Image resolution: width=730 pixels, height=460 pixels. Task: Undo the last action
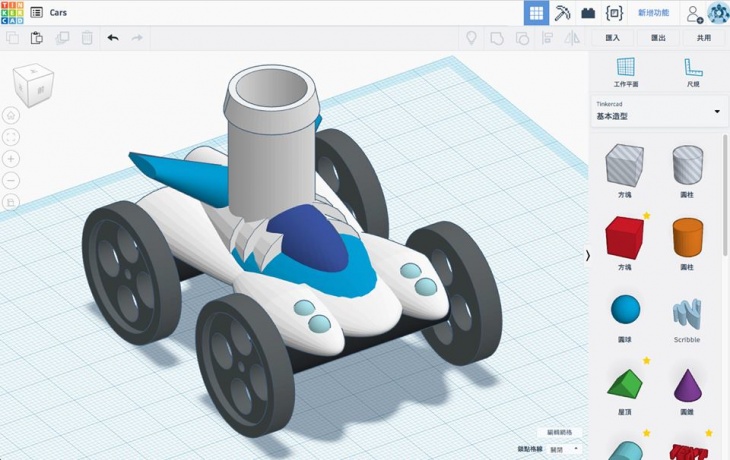[112, 38]
